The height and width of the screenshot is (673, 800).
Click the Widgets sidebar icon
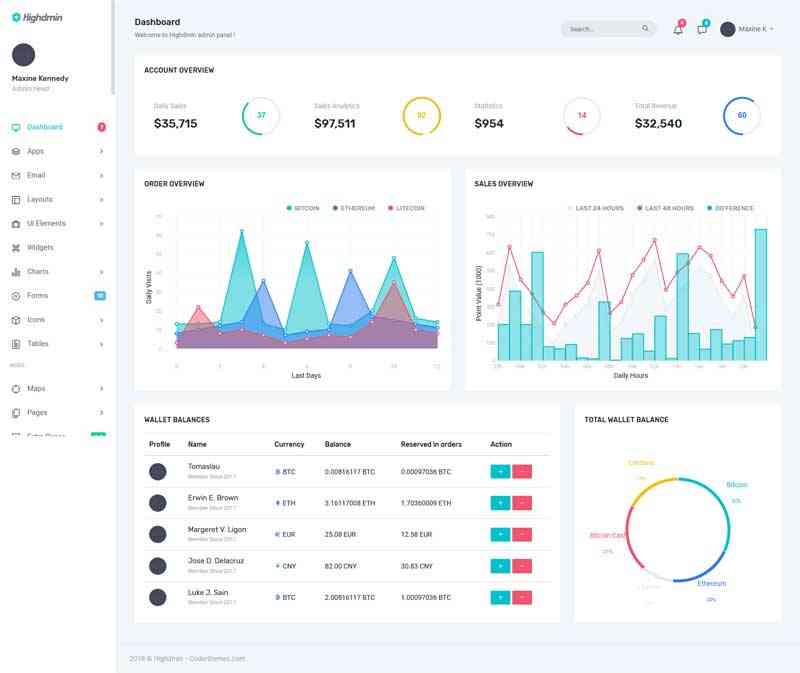16,248
